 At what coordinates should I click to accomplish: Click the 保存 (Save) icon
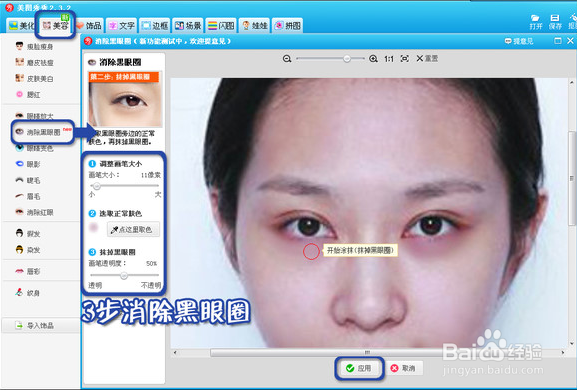pos(555,22)
